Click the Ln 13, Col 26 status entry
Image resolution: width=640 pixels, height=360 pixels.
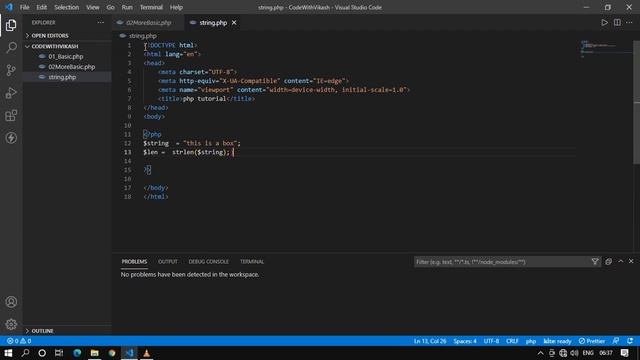430,341
